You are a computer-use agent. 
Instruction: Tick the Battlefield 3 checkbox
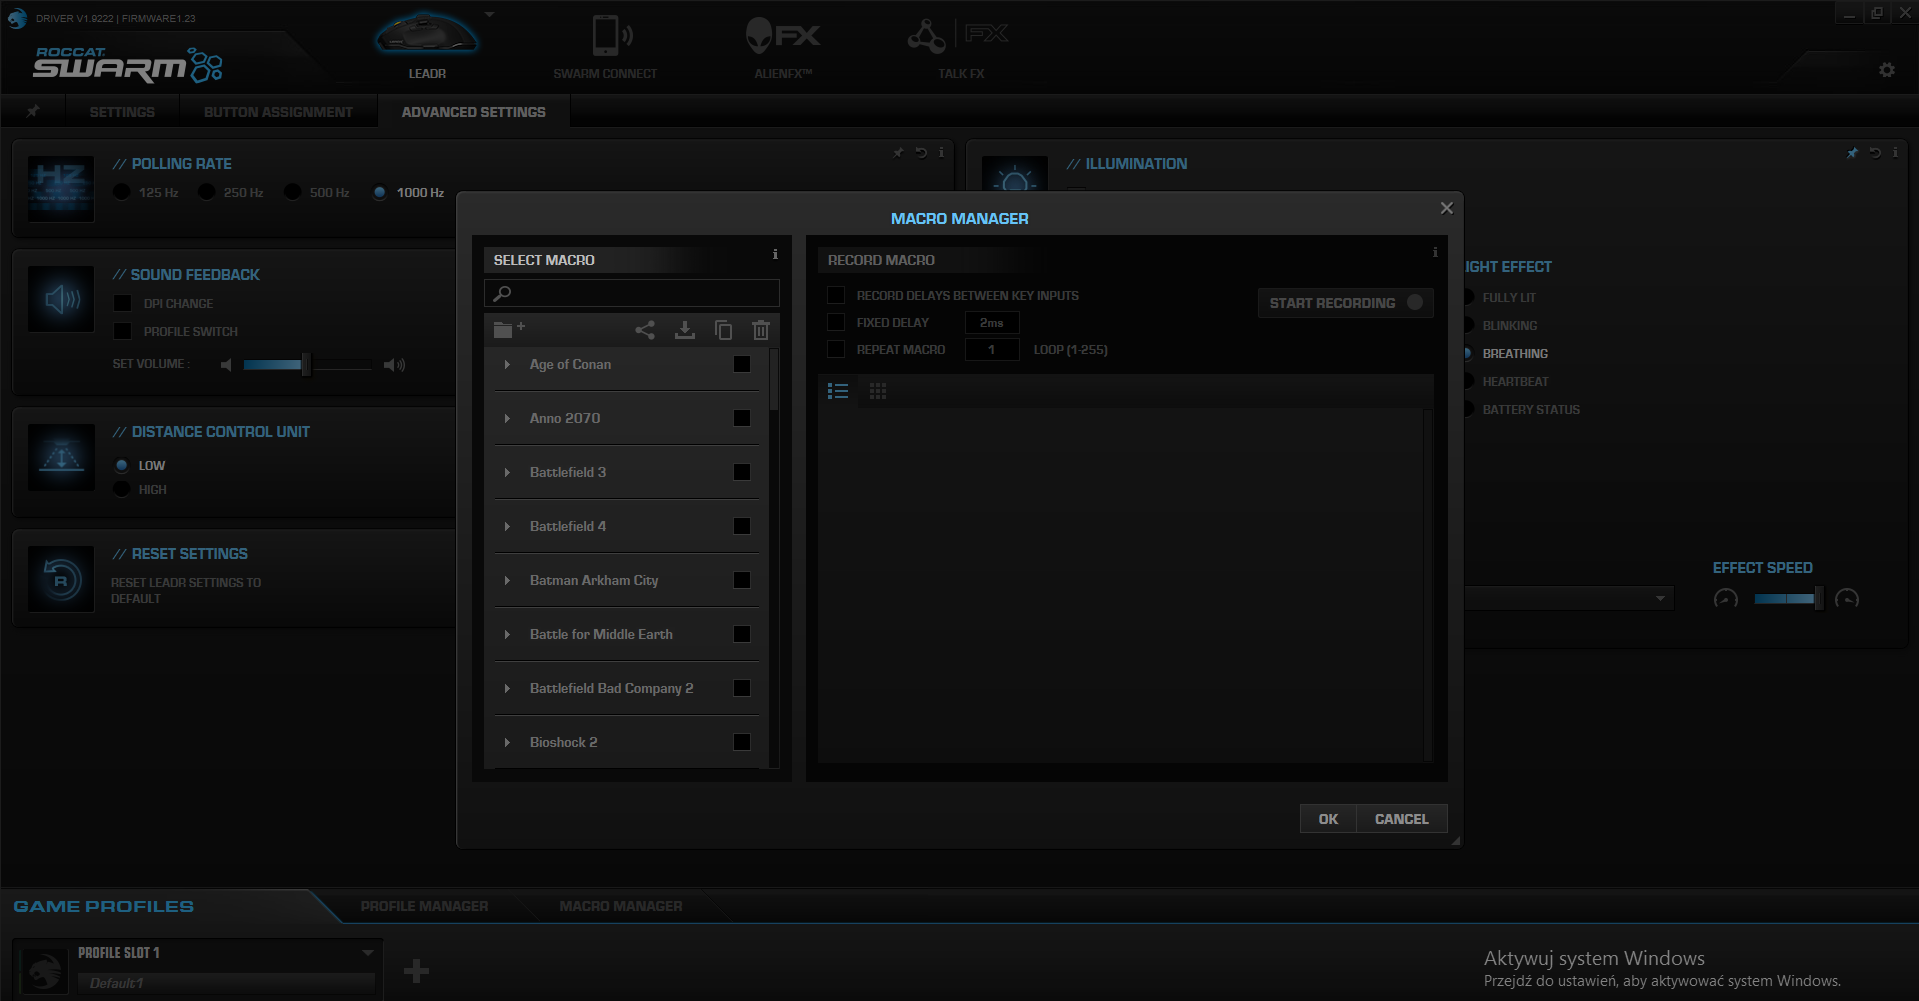point(742,472)
